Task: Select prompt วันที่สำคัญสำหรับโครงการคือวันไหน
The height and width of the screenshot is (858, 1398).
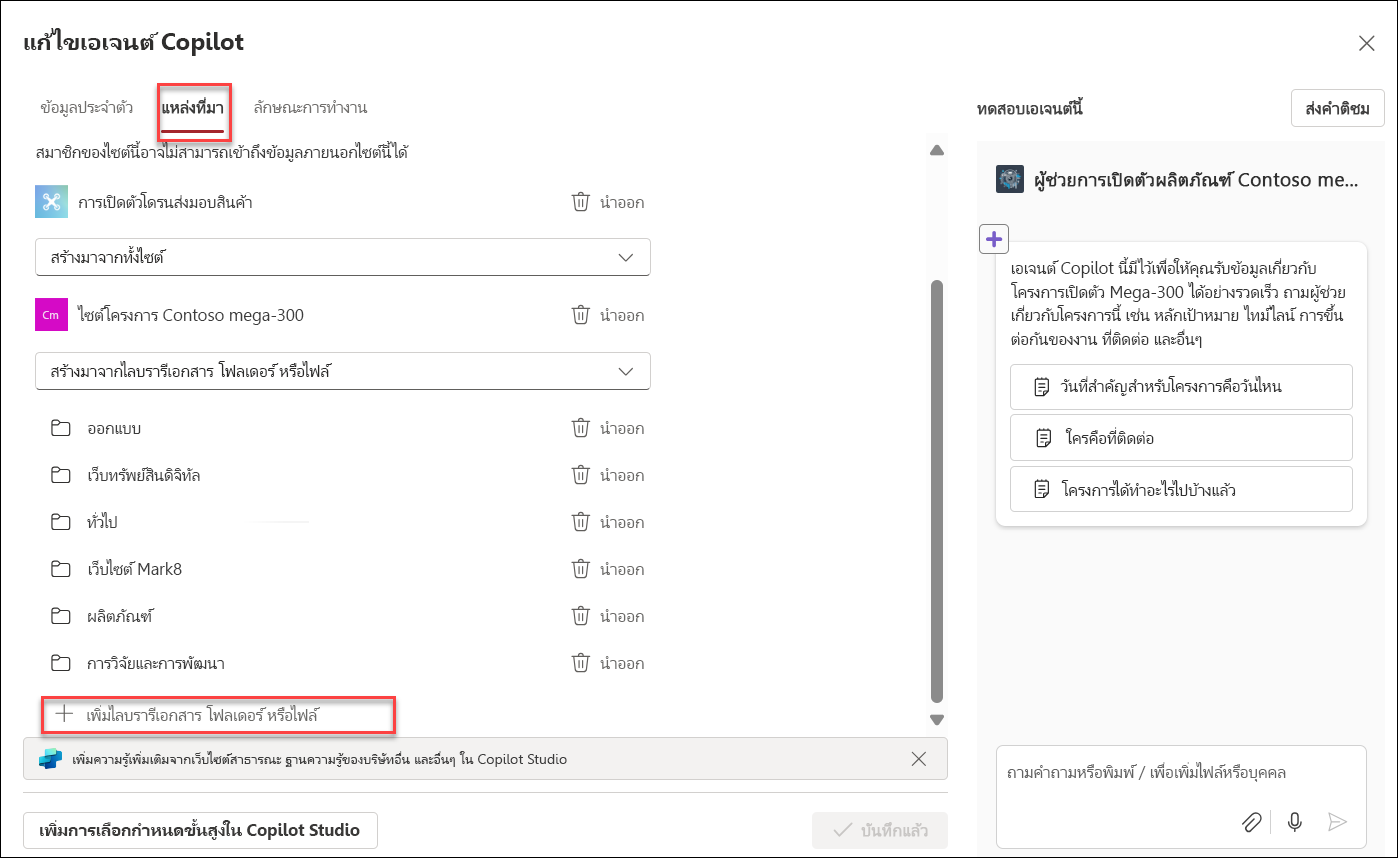Action: pyautogui.click(x=1181, y=386)
